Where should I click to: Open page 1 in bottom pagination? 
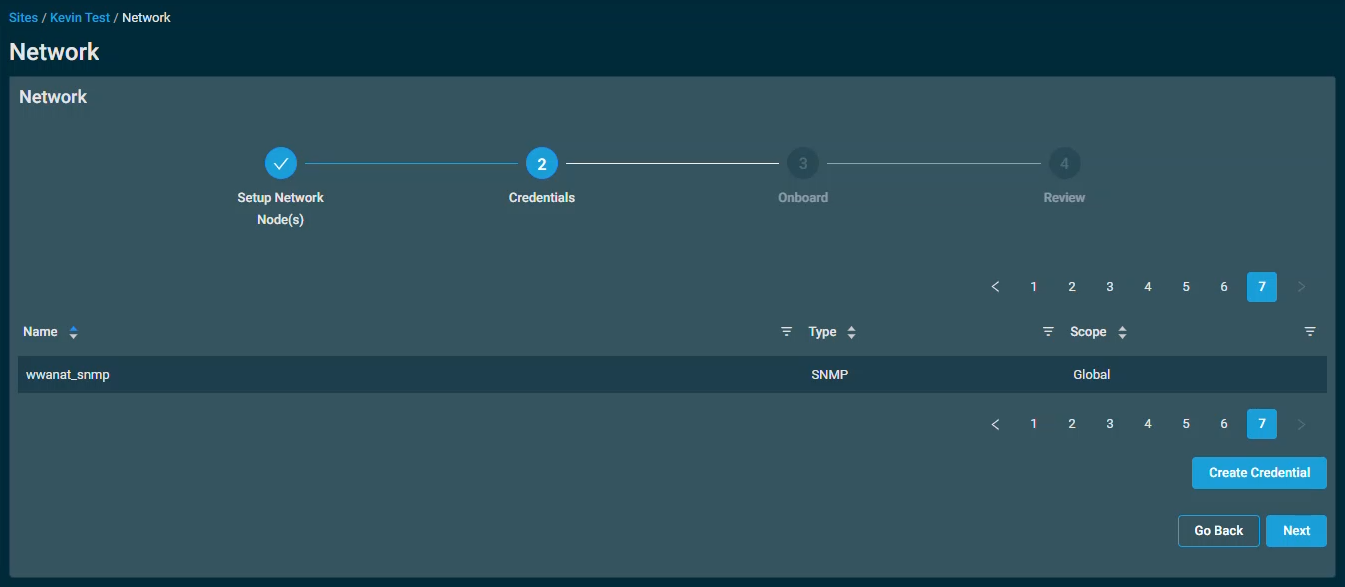pos(1034,424)
